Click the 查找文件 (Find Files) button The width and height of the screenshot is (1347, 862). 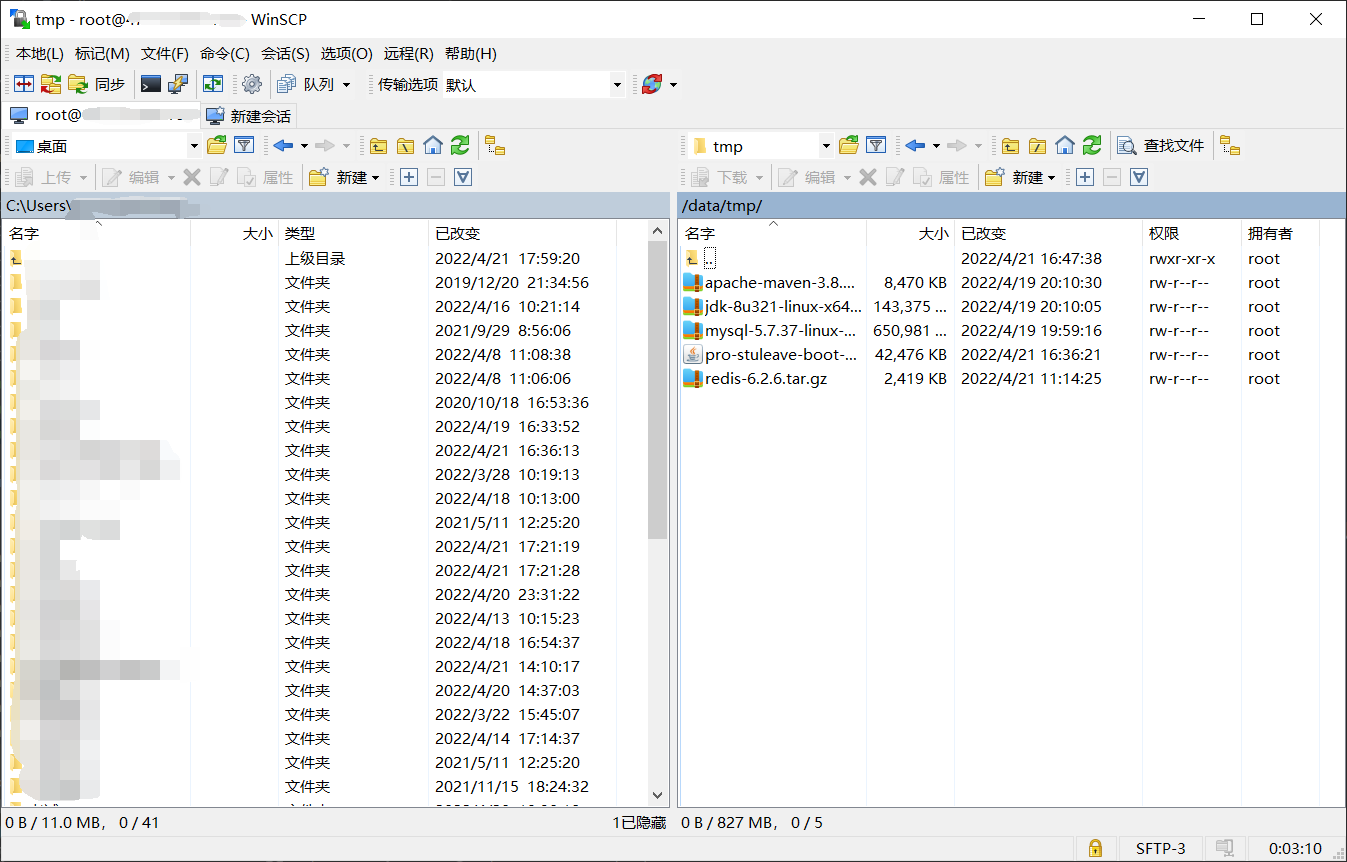coord(1161,146)
